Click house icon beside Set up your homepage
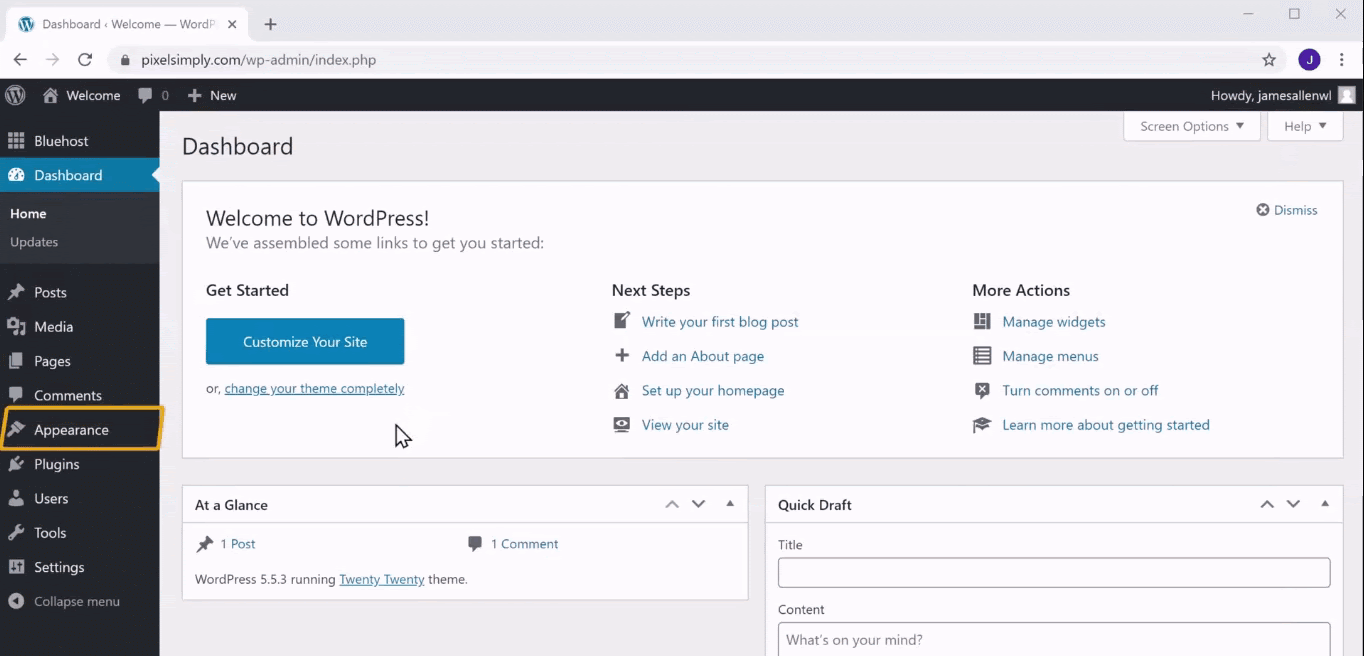Image resolution: width=1364 pixels, height=656 pixels. coord(622,390)
